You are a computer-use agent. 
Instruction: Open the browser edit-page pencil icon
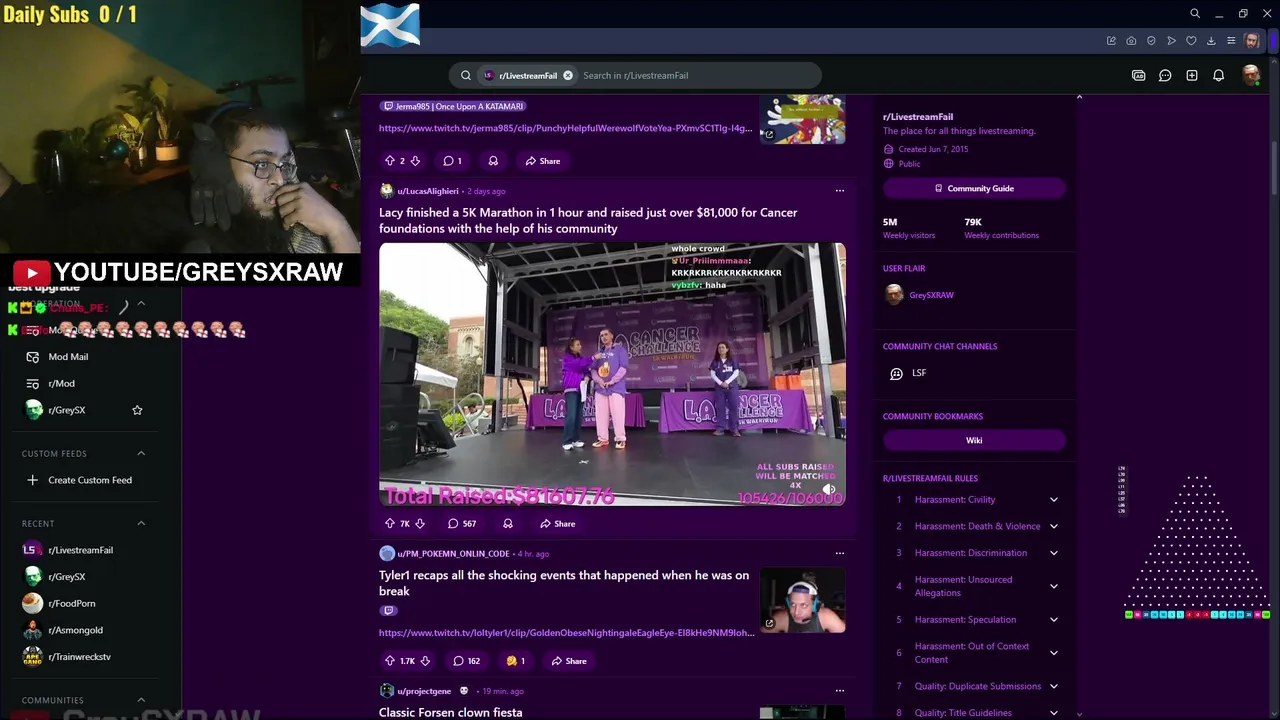1111,41
